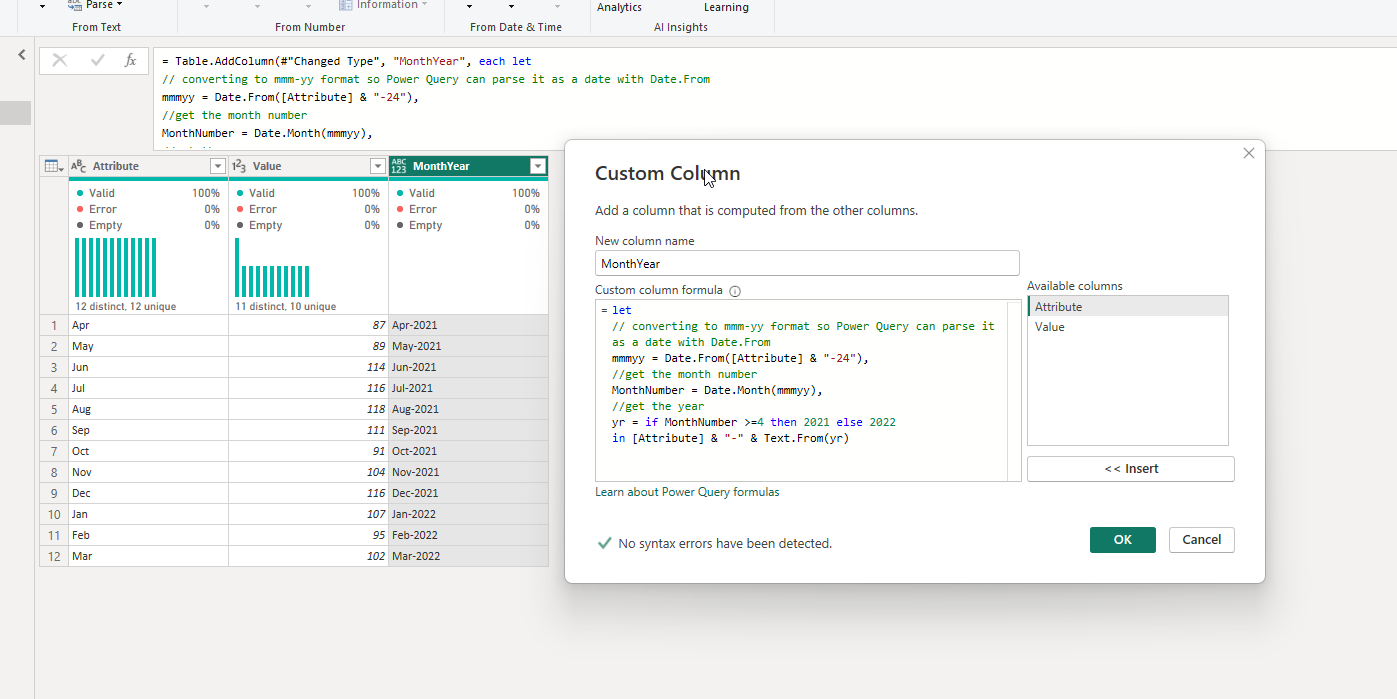Click the fx function icon
The height and width of the screenshot is (699, 1397).
click(x=130, y=61)
